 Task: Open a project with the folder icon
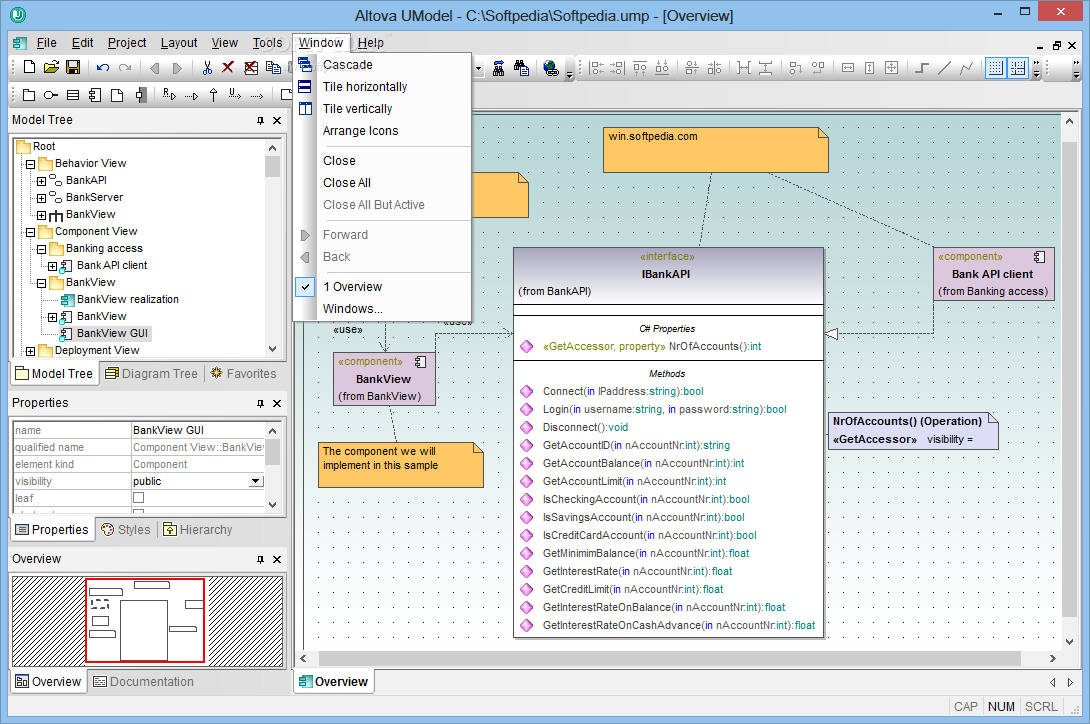pos(51,67)
